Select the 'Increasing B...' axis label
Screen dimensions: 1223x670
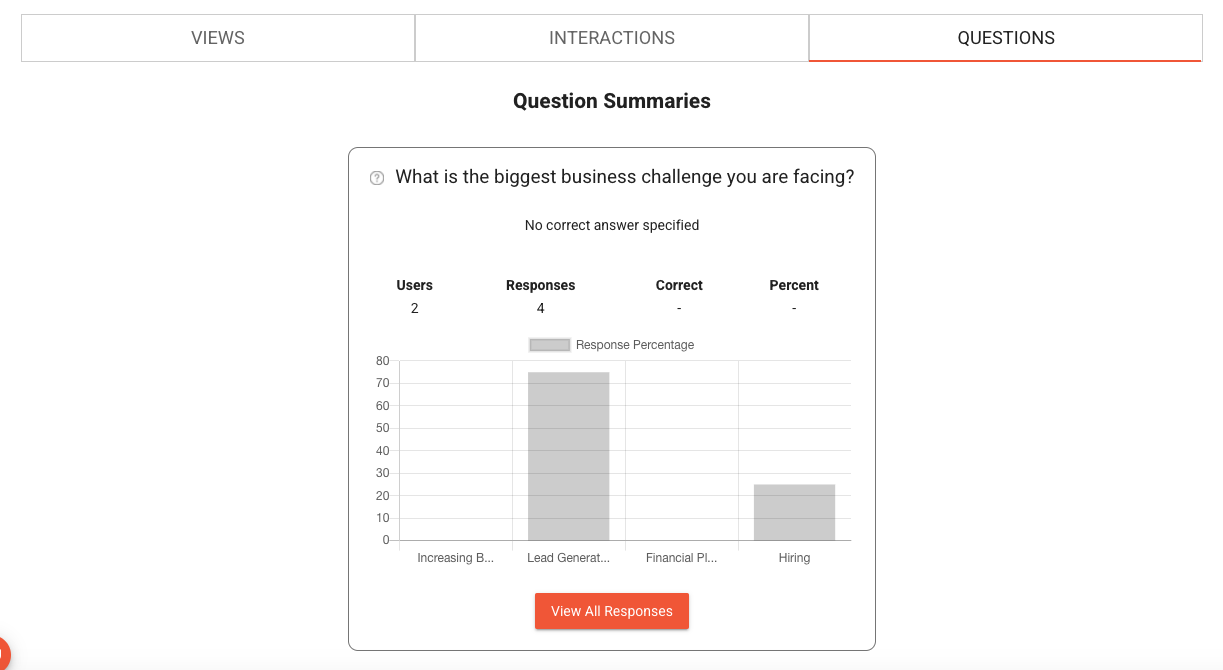[x=456, y=558]
